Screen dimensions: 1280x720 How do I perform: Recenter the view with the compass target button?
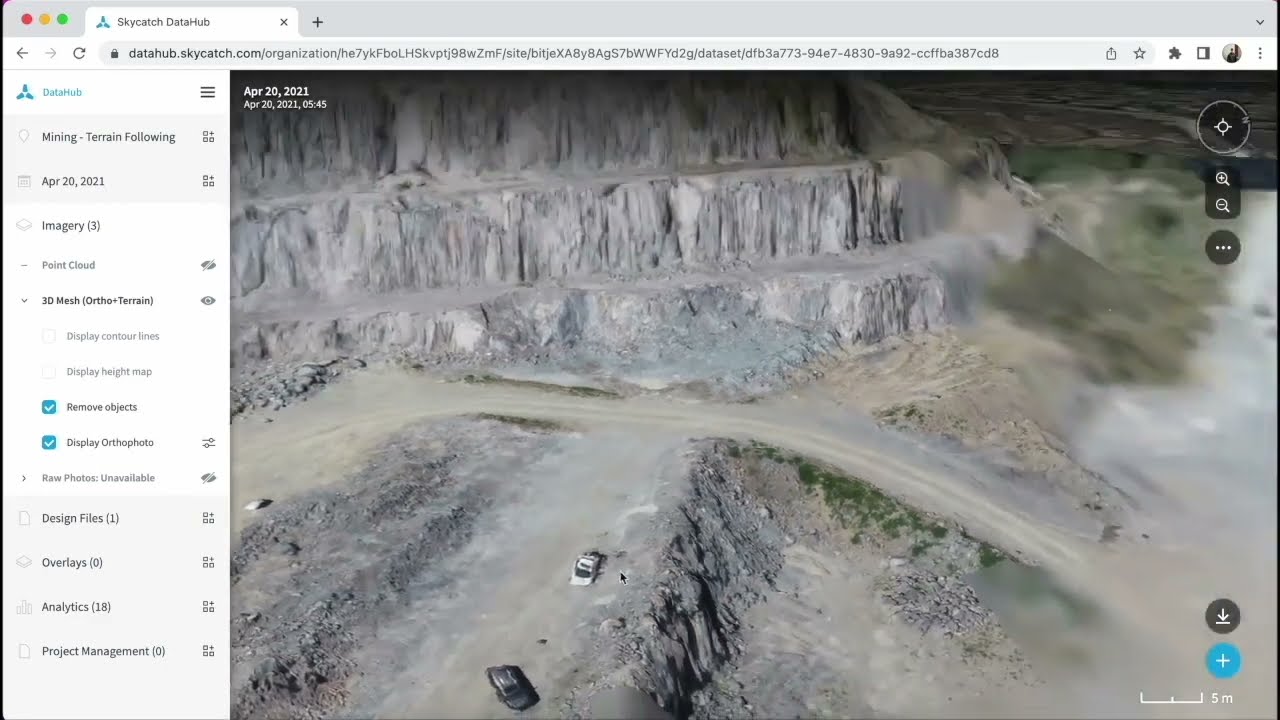click(x=1222, y=127)
